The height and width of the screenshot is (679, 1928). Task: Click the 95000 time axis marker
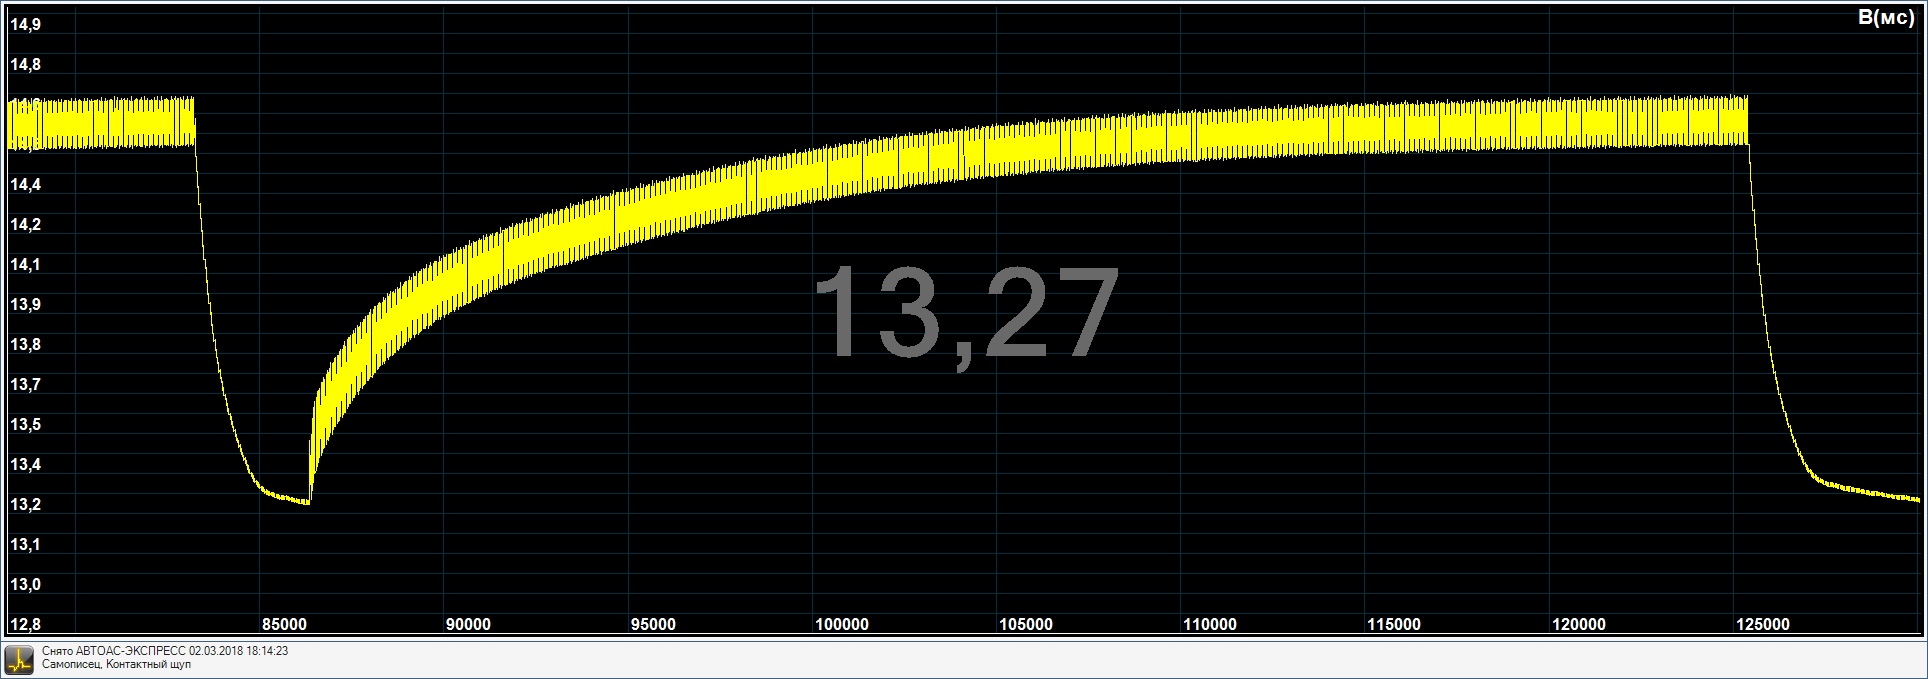(652, 625)
